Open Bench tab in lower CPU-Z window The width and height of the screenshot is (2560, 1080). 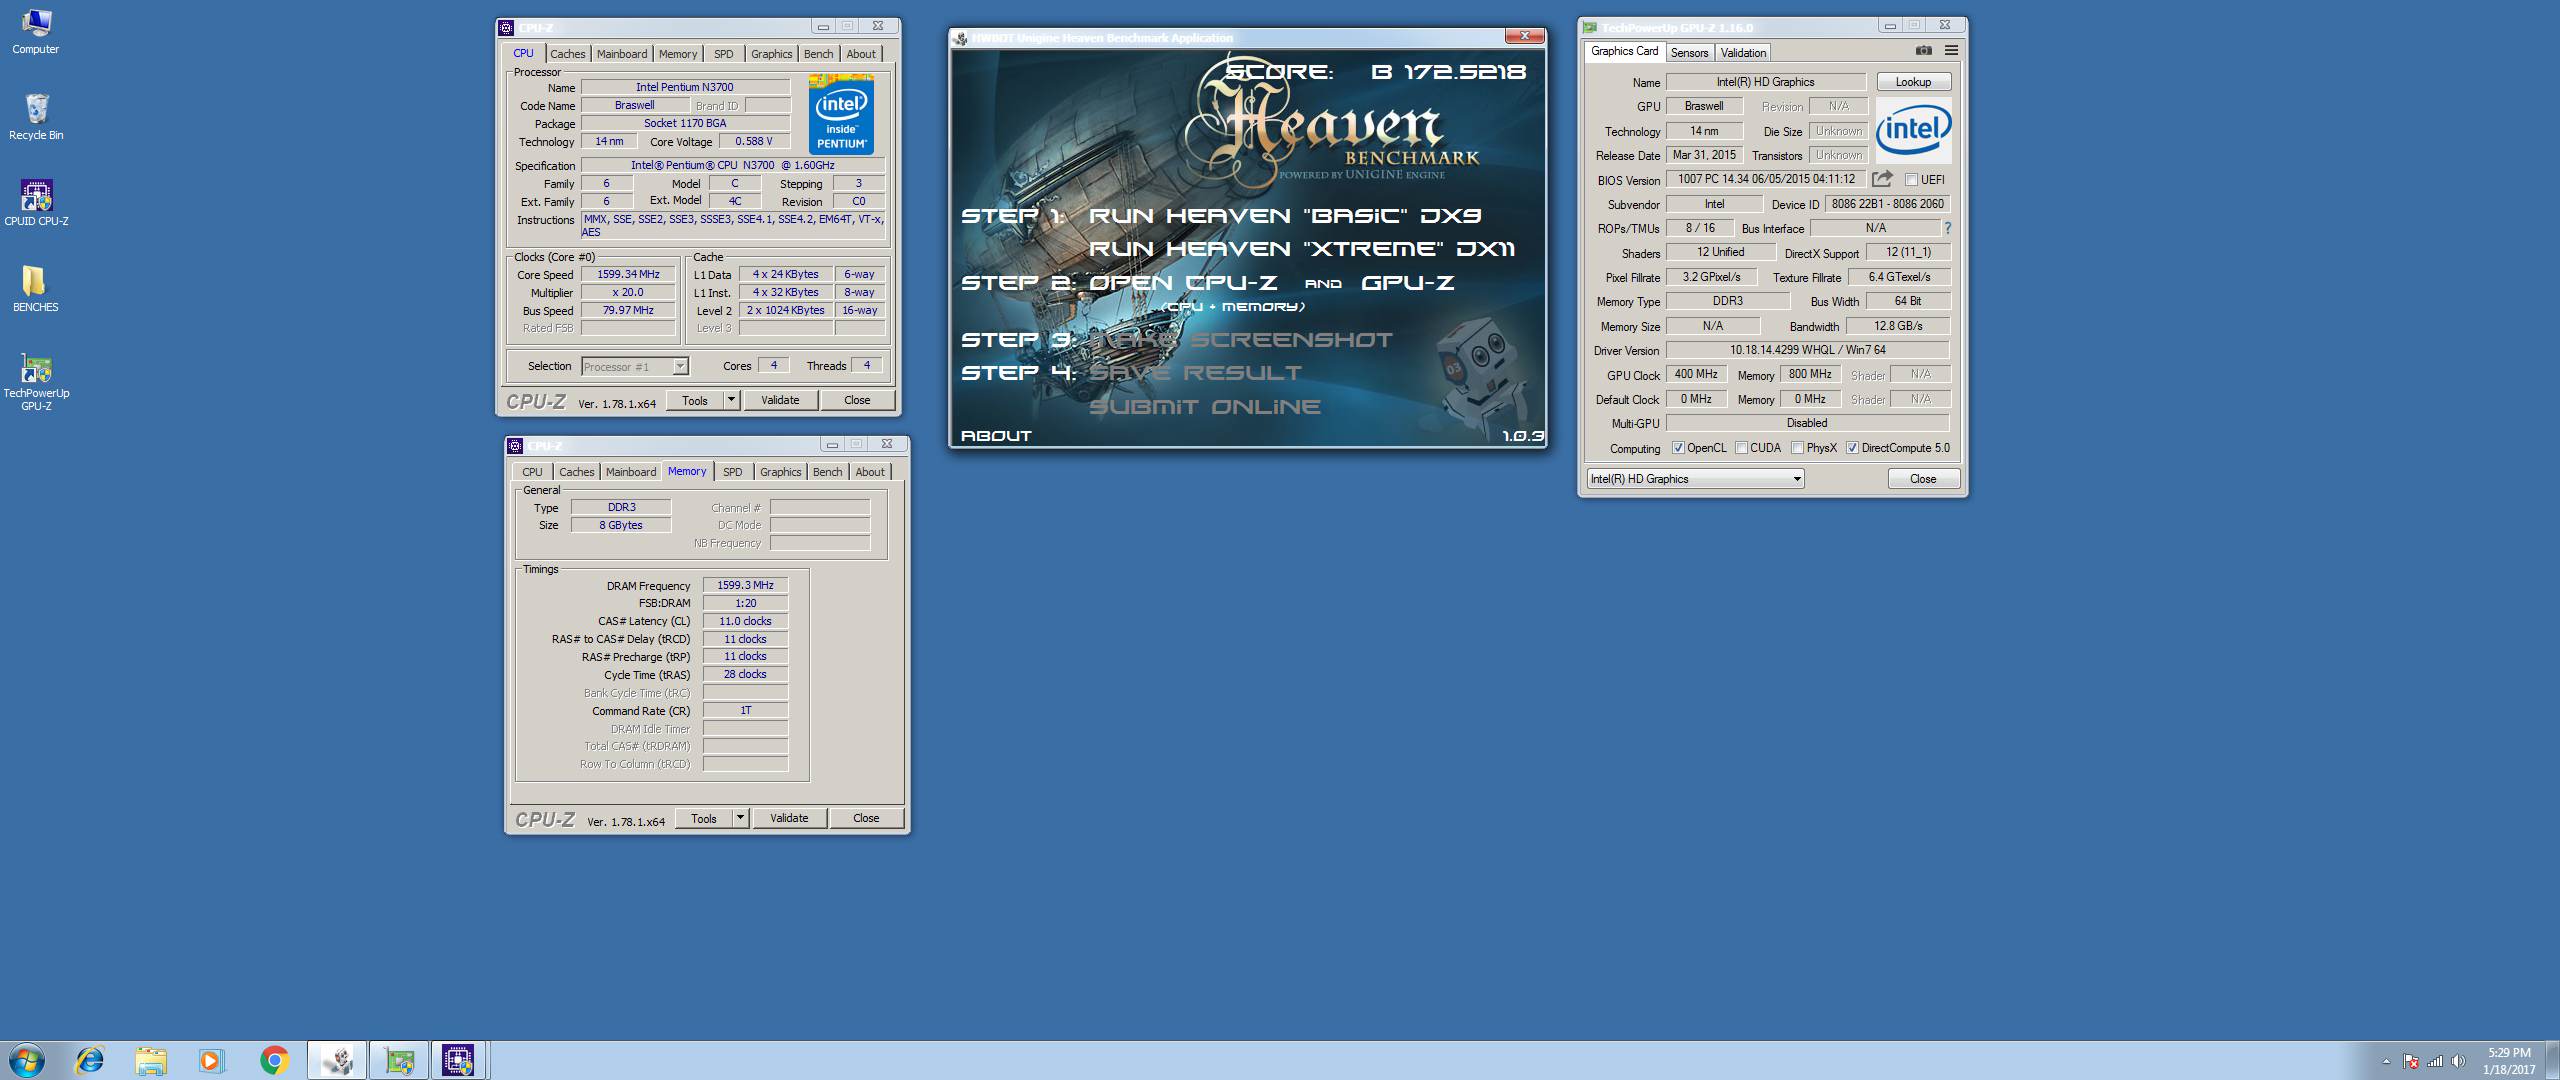tap(827, 472)
